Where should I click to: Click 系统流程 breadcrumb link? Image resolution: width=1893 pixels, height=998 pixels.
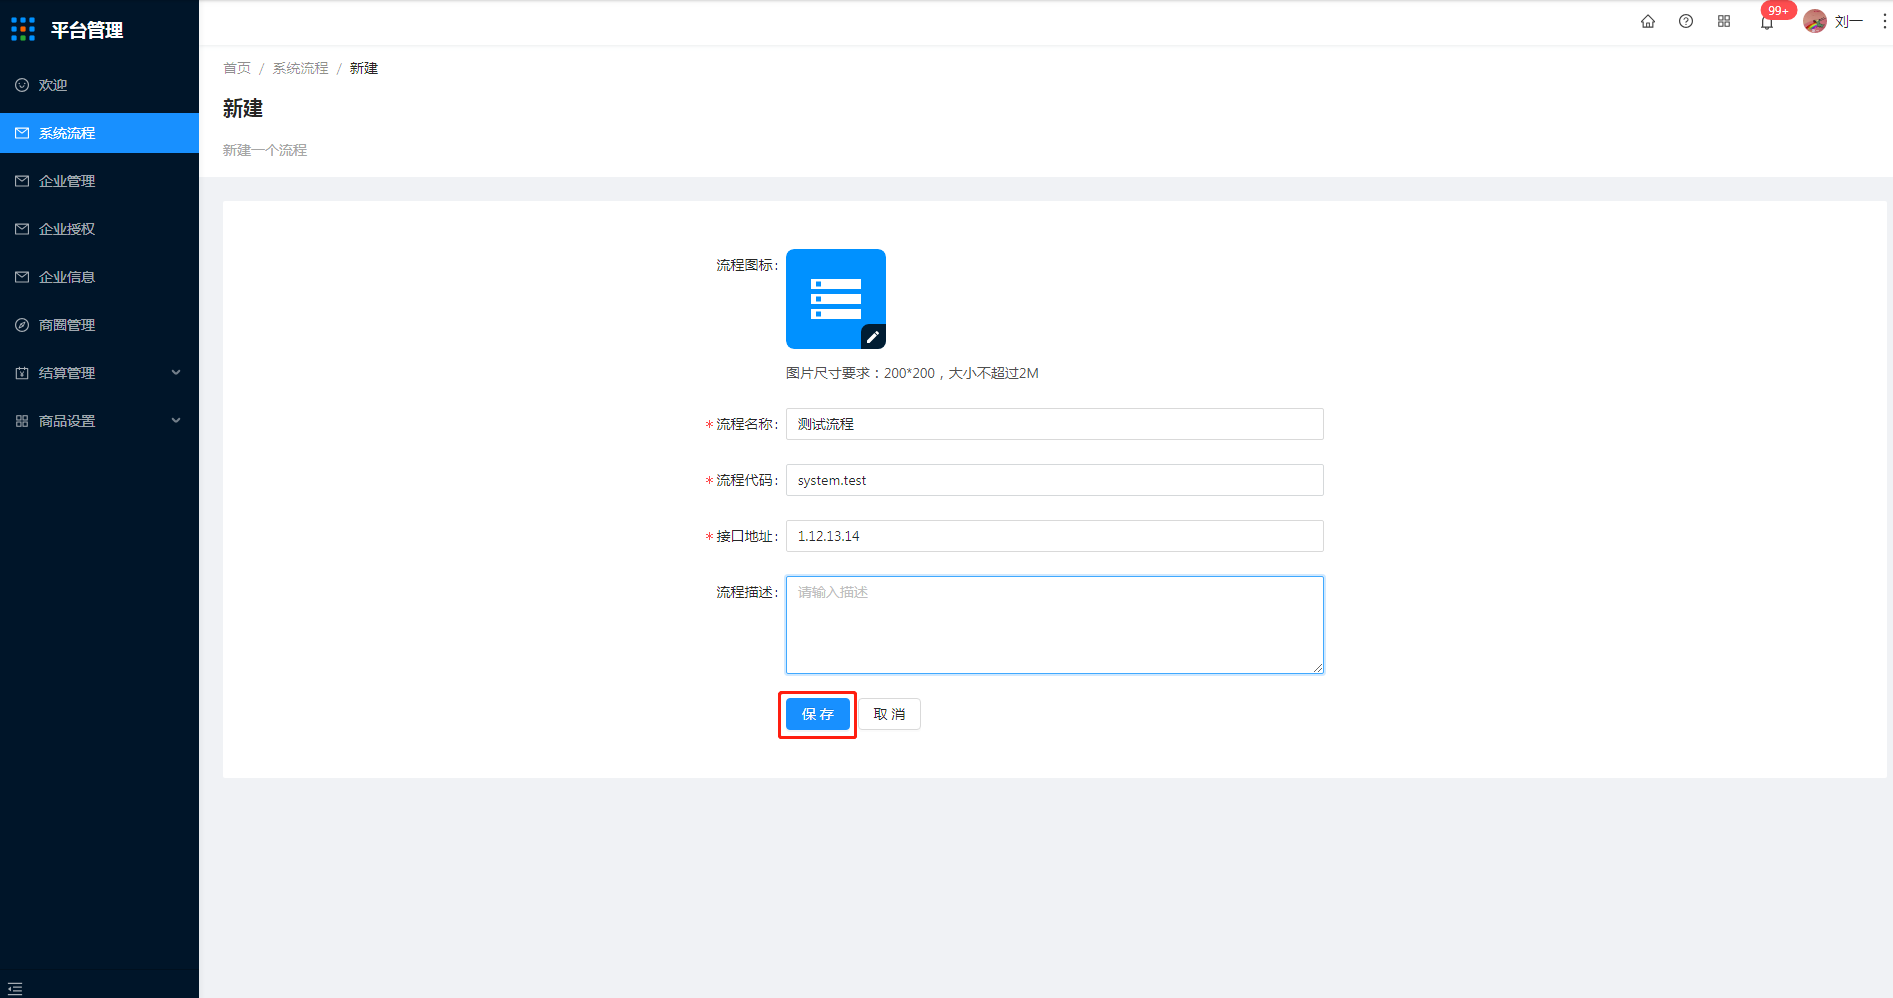pos(300,68)
